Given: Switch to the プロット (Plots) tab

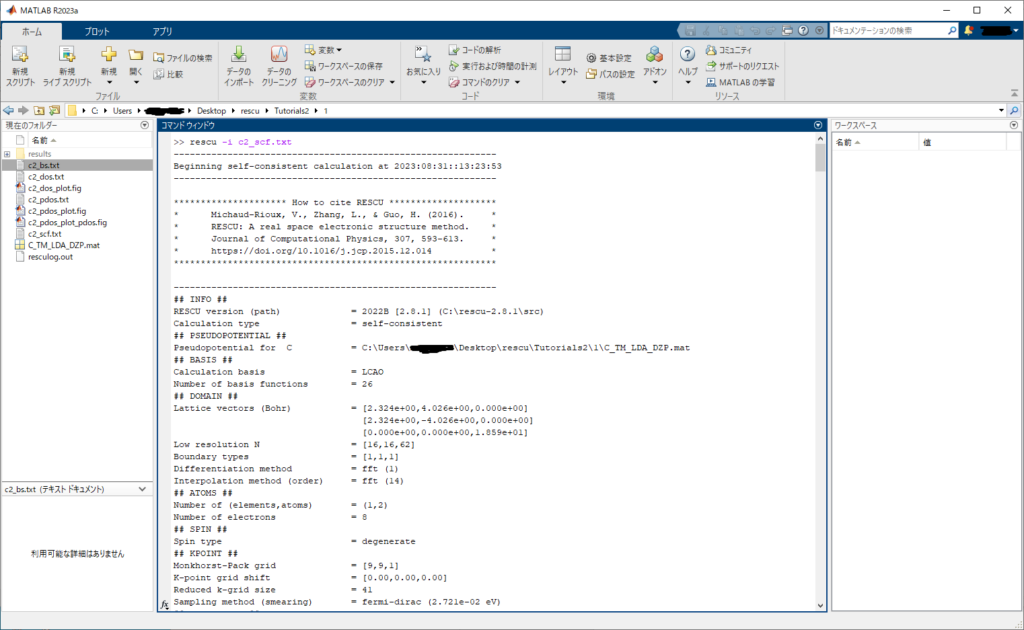Looking at the screenshot, I should point(98,32).
